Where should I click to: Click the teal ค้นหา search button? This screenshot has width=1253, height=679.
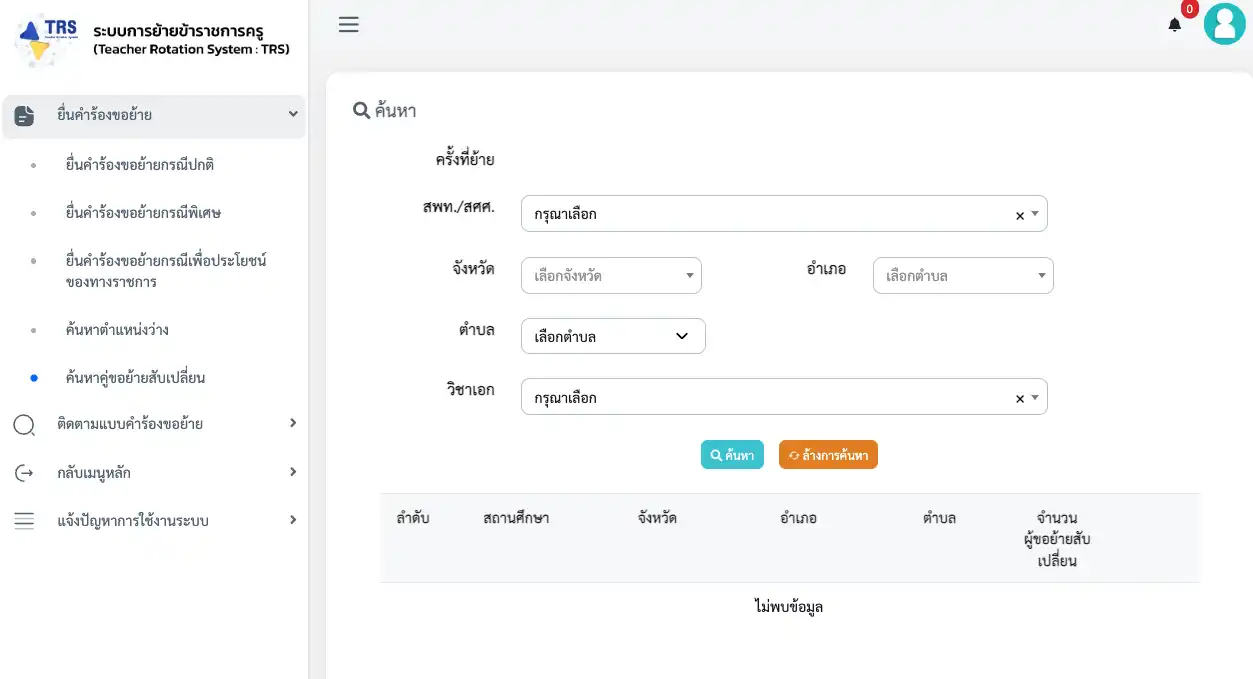(732, 455)
